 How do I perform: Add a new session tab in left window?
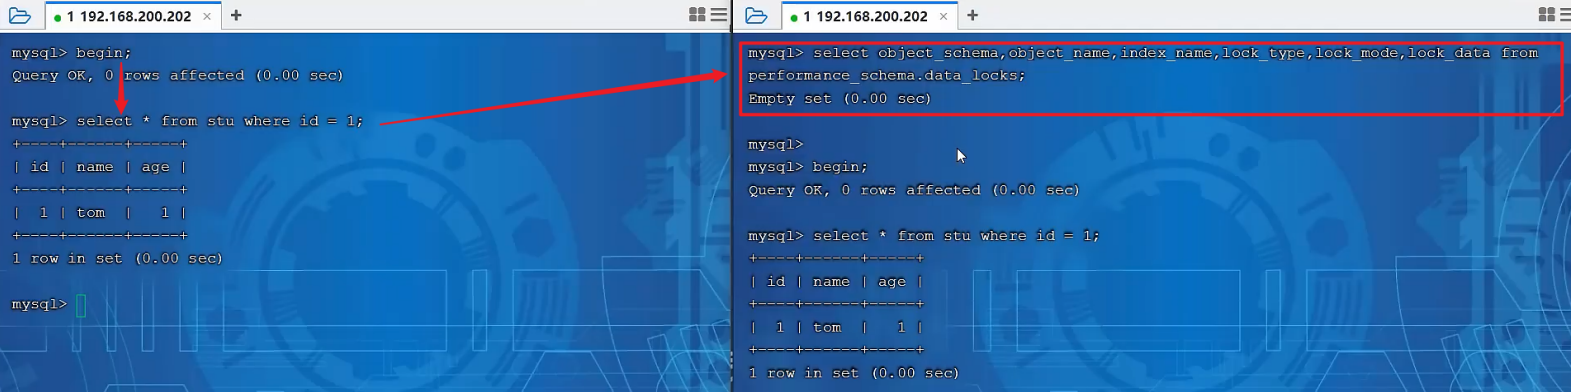pos(236,15)
